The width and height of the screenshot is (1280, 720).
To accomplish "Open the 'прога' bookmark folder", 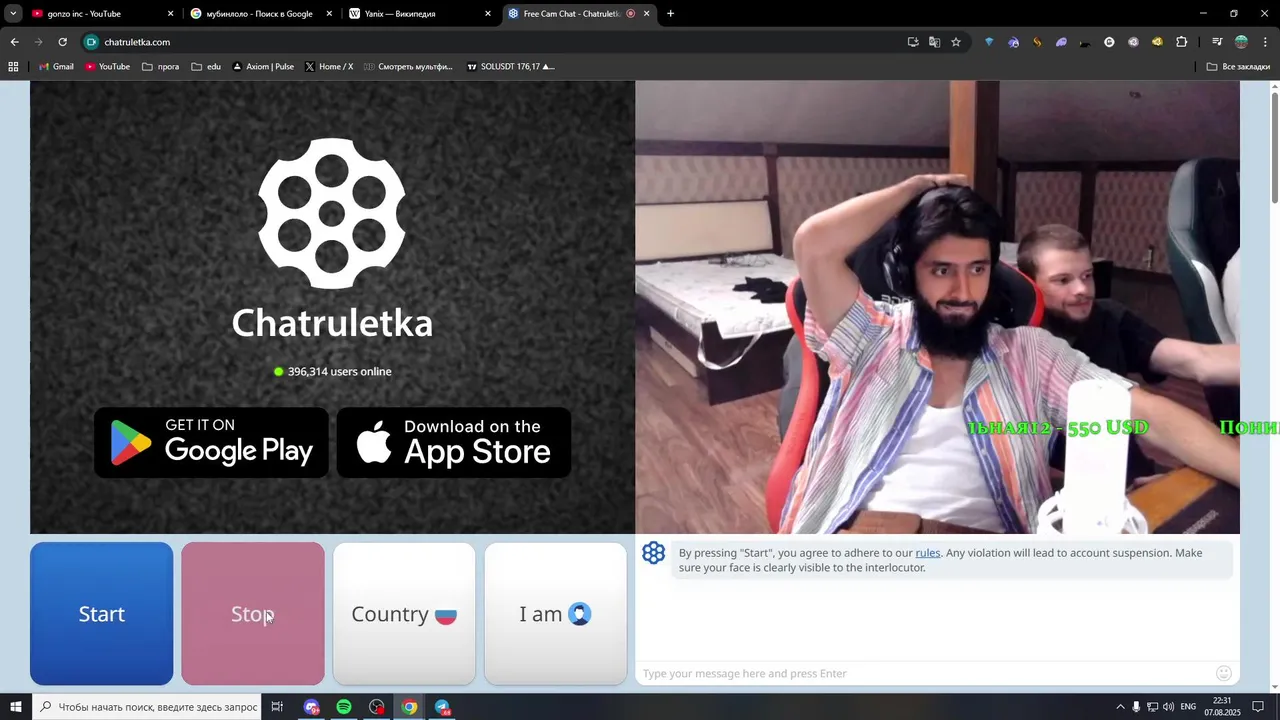I will pos(160,67).
